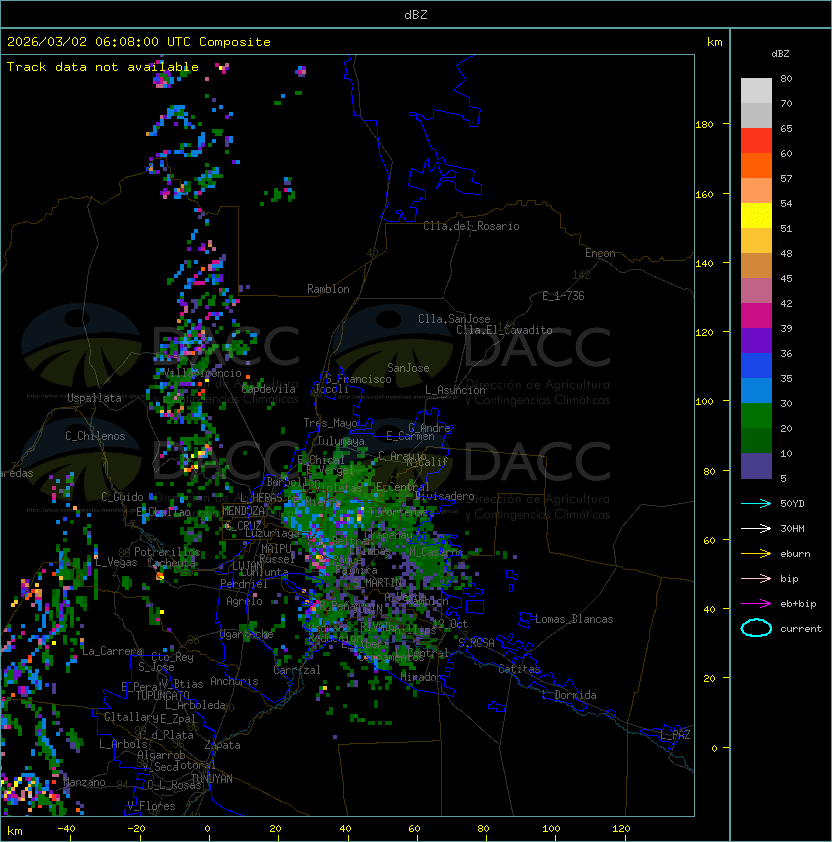Click the 'Anchoris' map label
The image size is (832, 842).
234,681
